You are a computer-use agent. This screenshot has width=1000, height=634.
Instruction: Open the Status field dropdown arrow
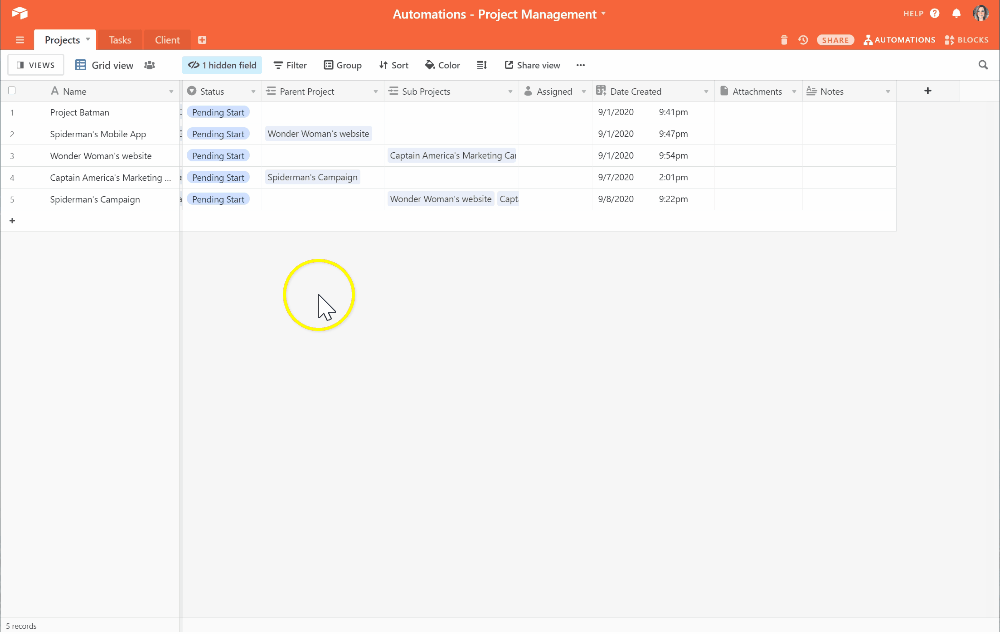click(252, 90)
